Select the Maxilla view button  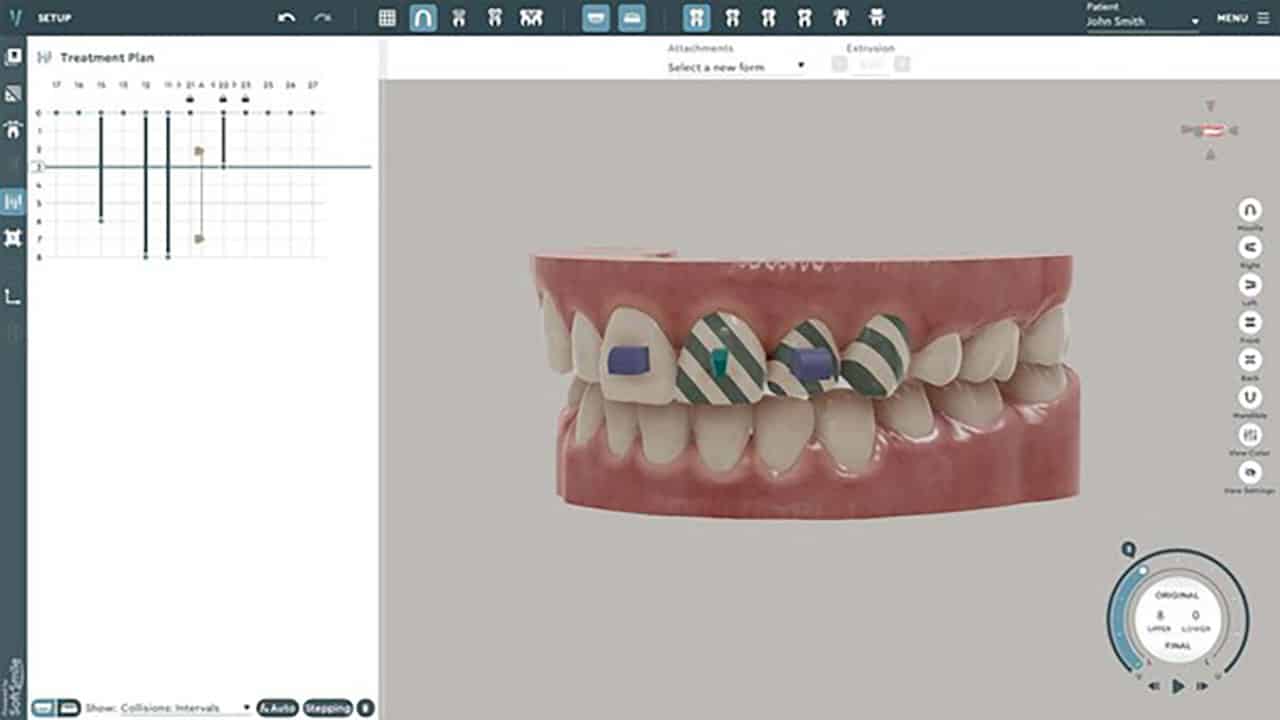pyautogui.click(x=1249, y=210)
